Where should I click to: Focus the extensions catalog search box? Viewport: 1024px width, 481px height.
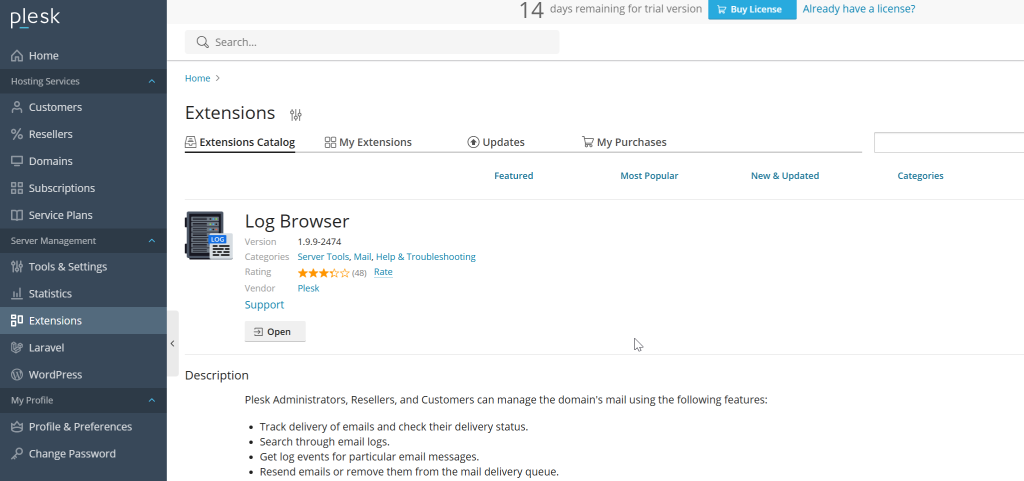949,142
